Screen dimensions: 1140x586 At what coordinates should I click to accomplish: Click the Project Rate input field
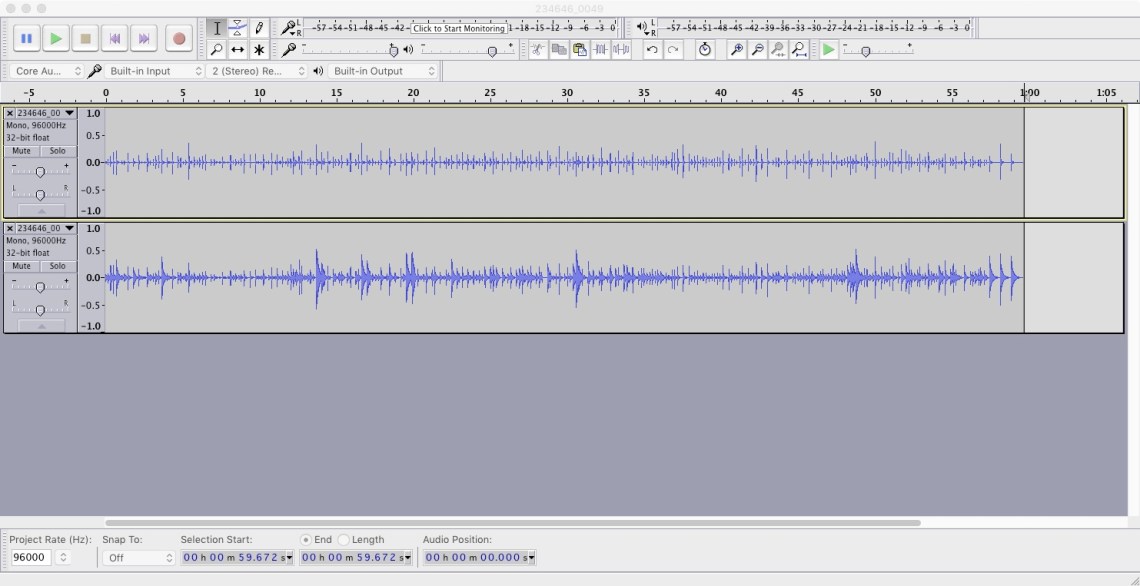[x=32, y=558]
